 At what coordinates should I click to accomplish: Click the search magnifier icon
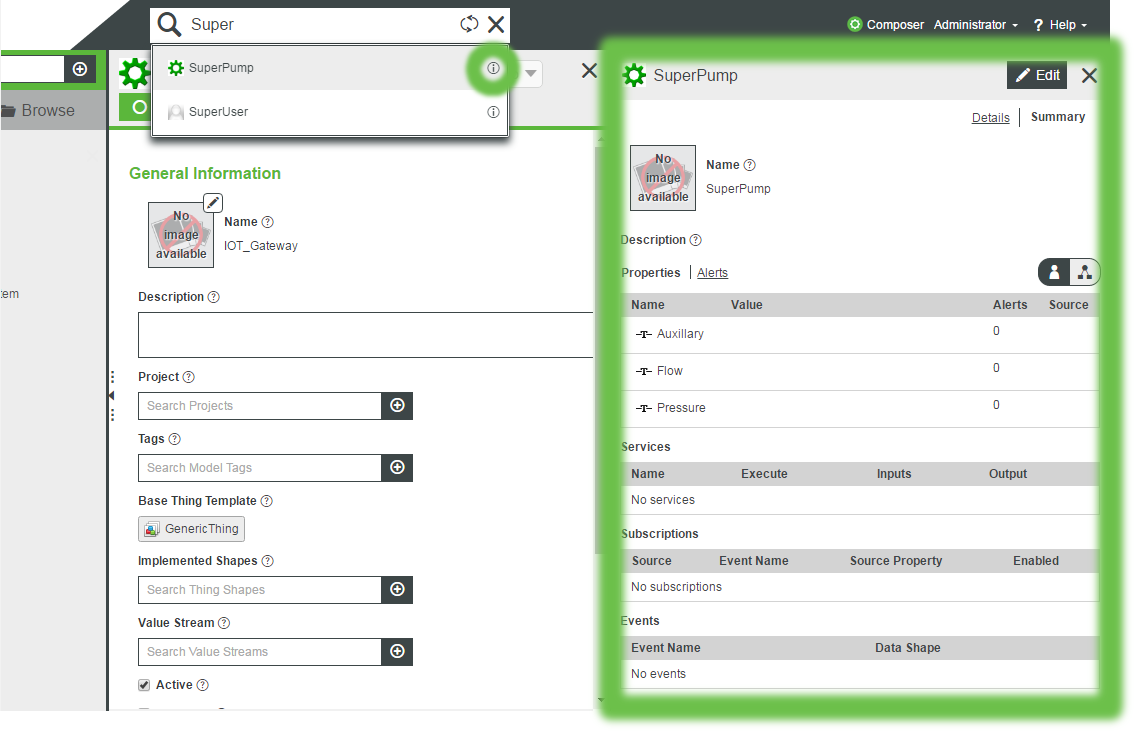coord(169,24)
